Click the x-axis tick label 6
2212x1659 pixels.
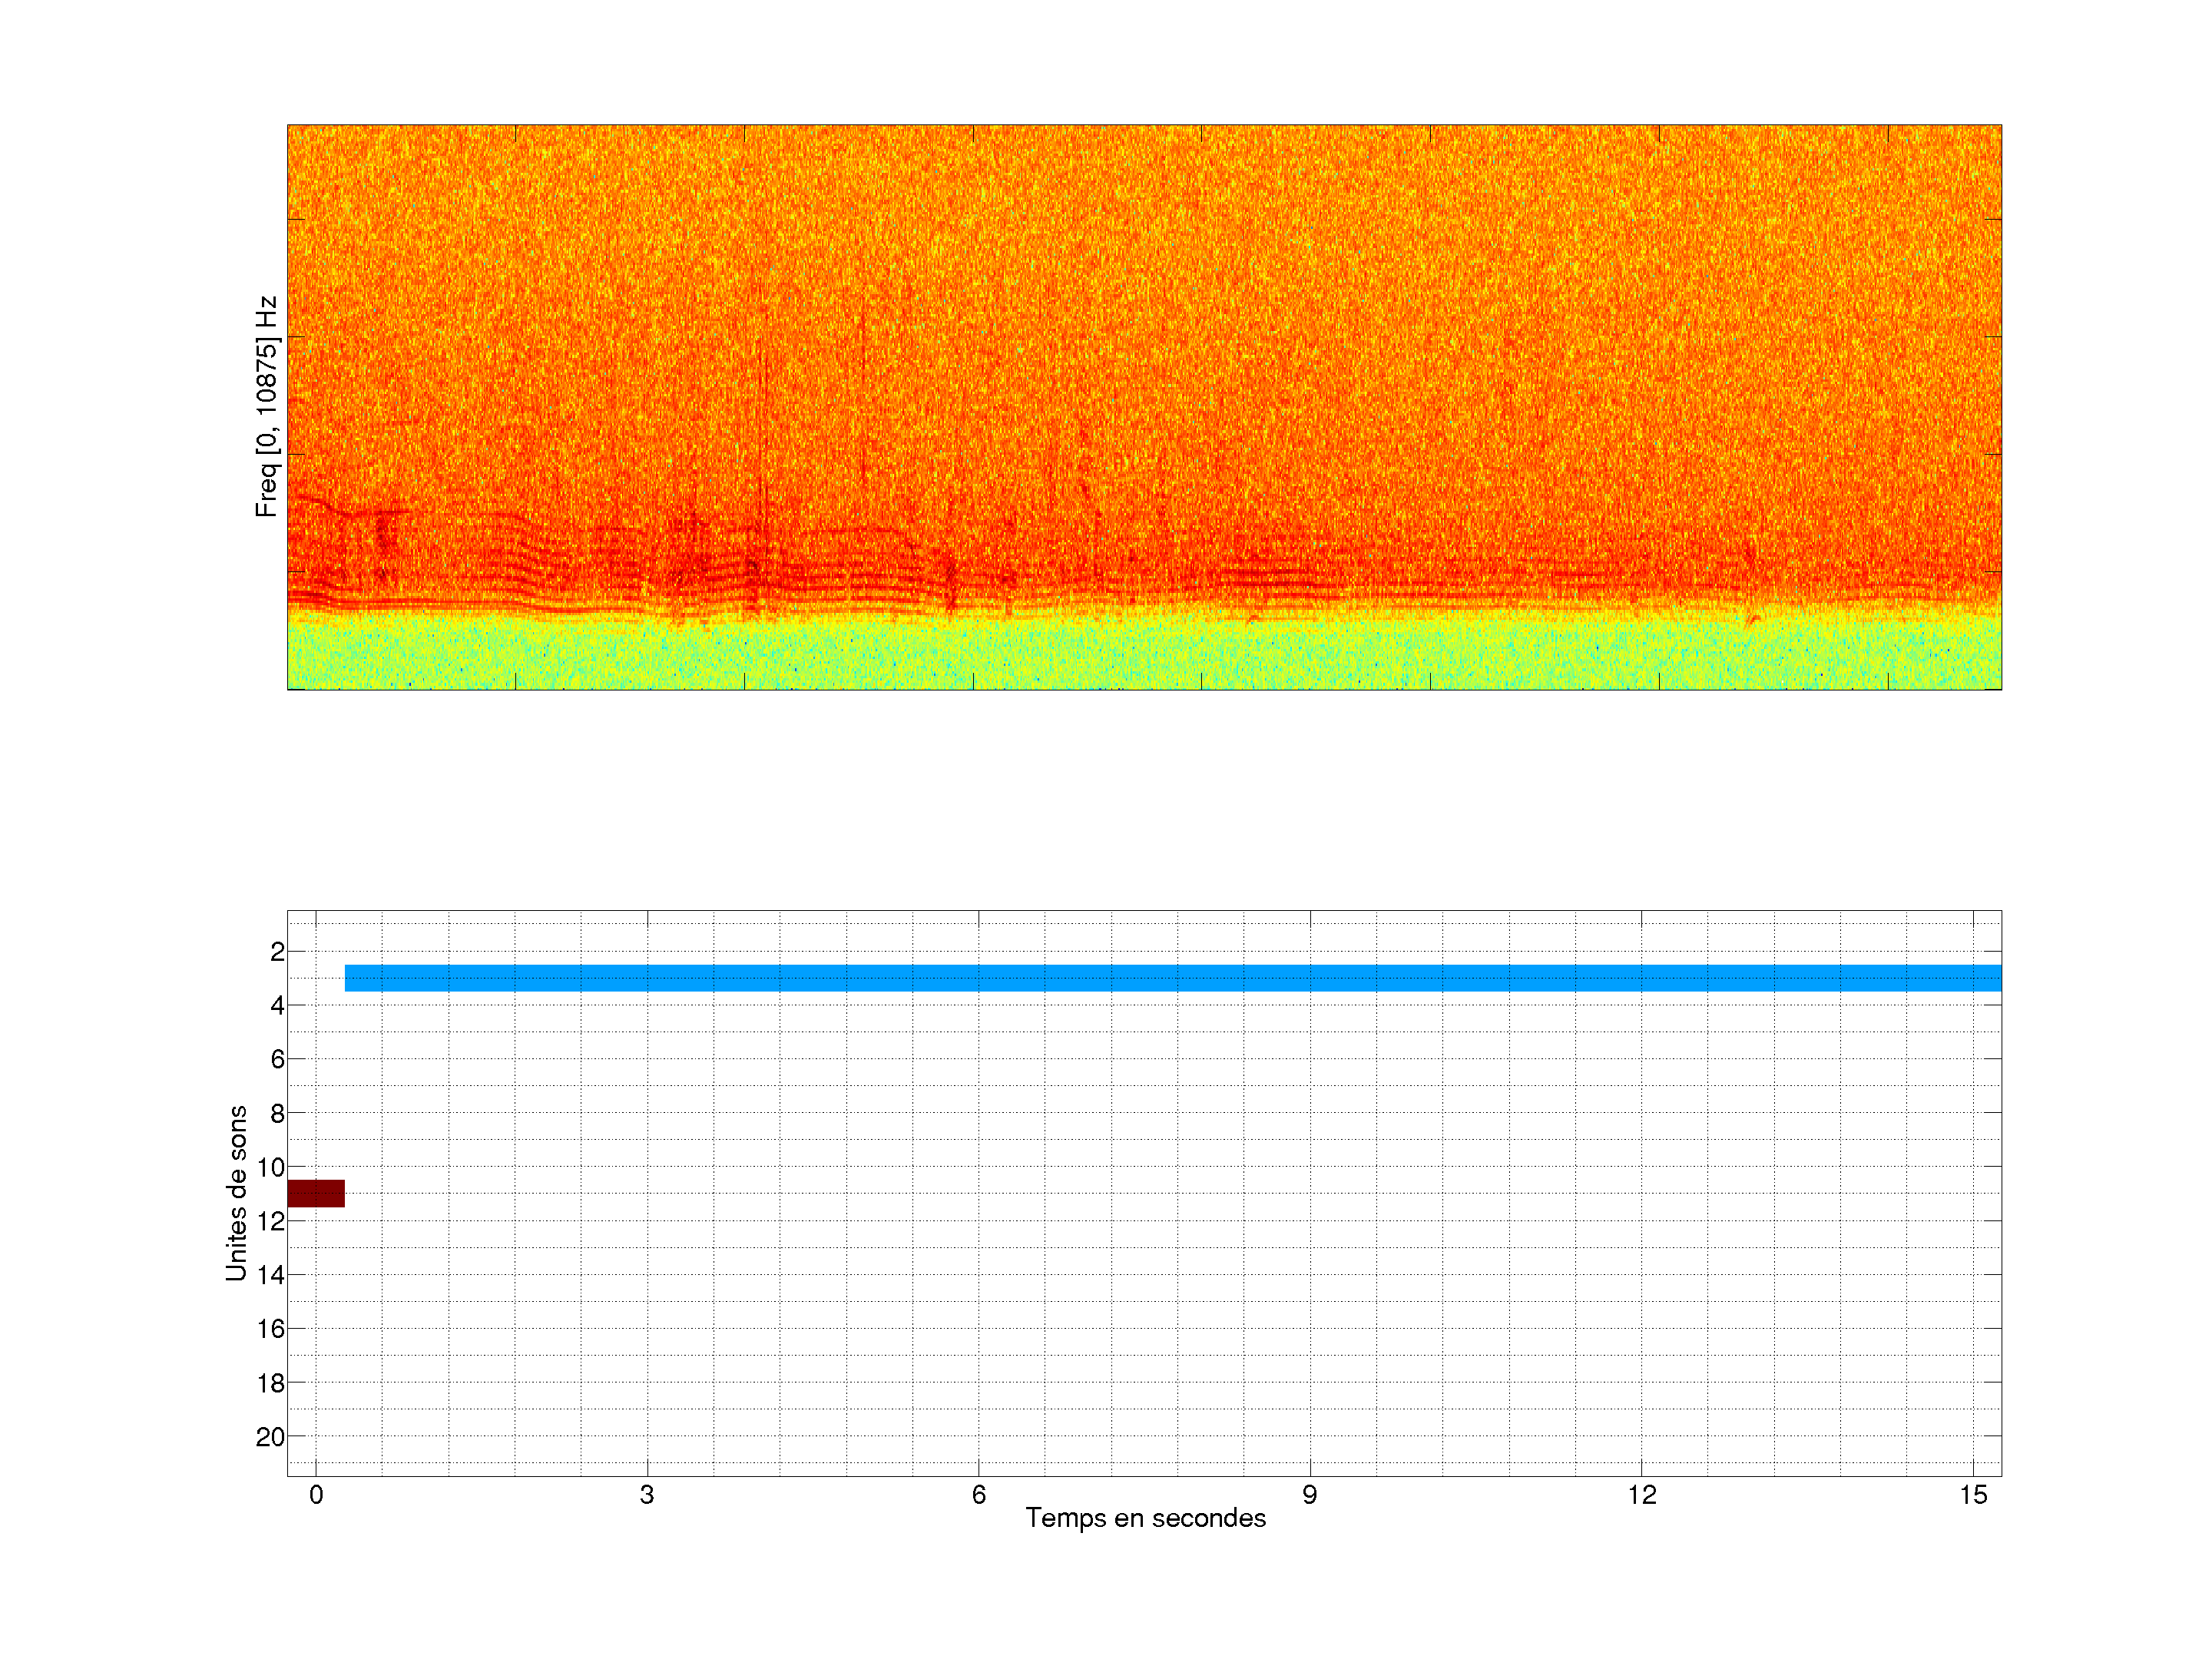coord(978,1495)
